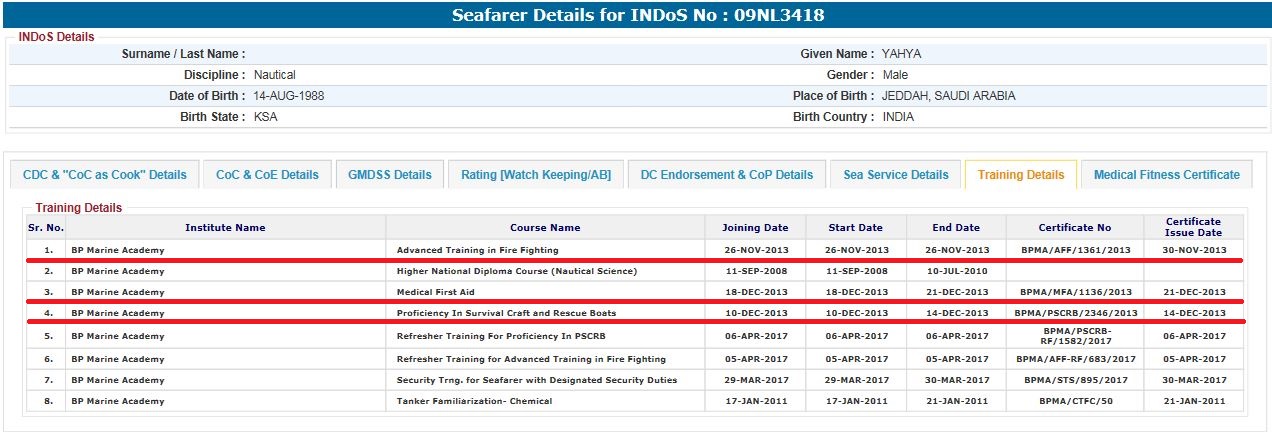
Task: Click the Certificate Issue Date column header
Action: pos(1193,227)
